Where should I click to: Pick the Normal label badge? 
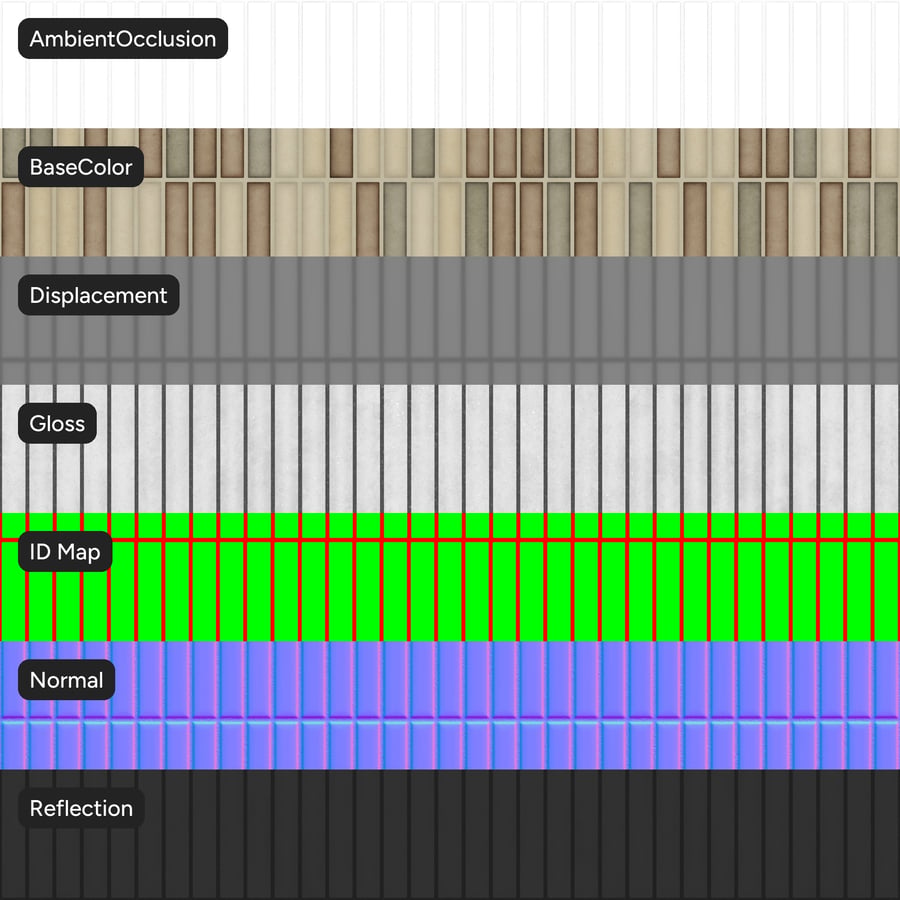(67, 680)
